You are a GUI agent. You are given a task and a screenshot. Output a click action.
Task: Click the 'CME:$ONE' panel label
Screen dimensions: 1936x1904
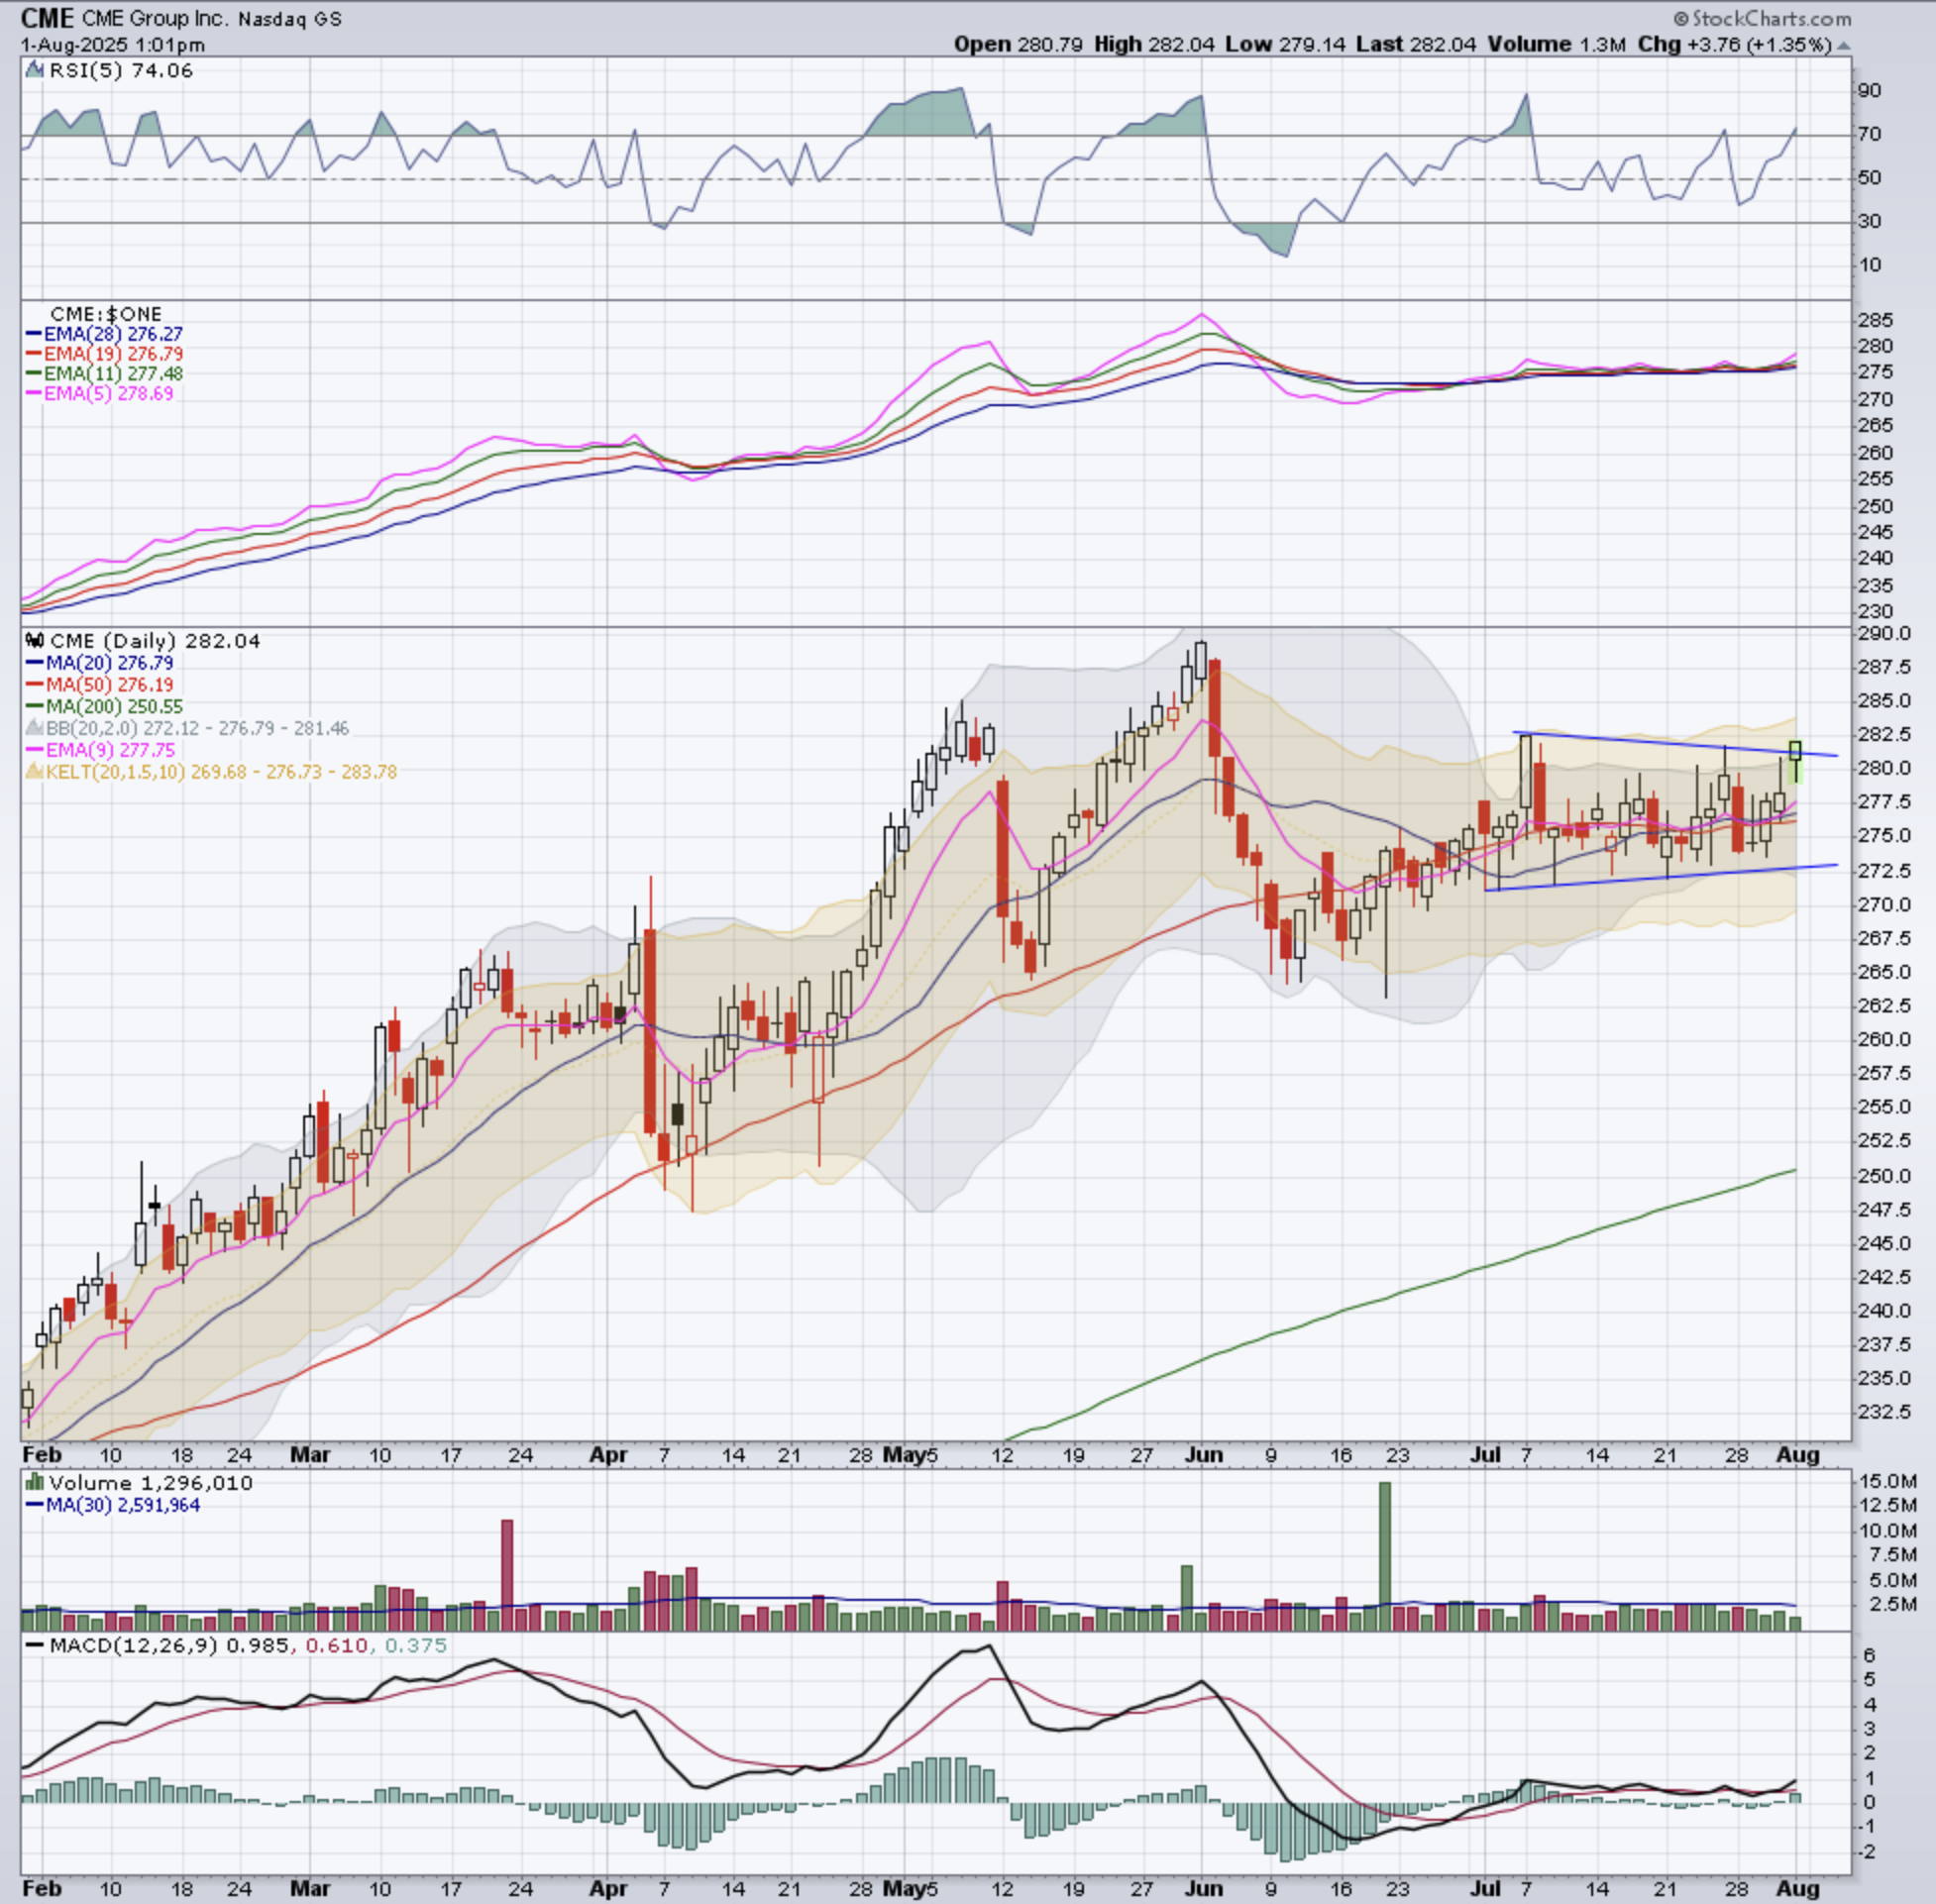pos(106,314)
